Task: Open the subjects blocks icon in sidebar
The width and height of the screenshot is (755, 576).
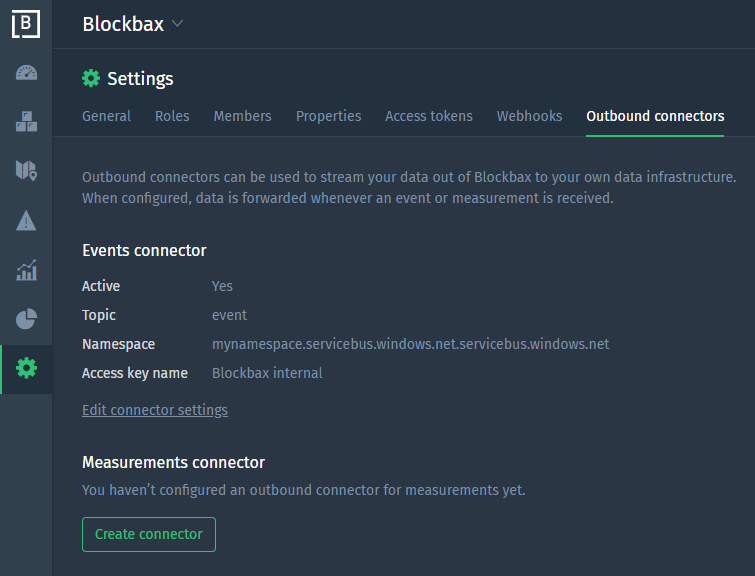Action: click(x=26, y=122)
